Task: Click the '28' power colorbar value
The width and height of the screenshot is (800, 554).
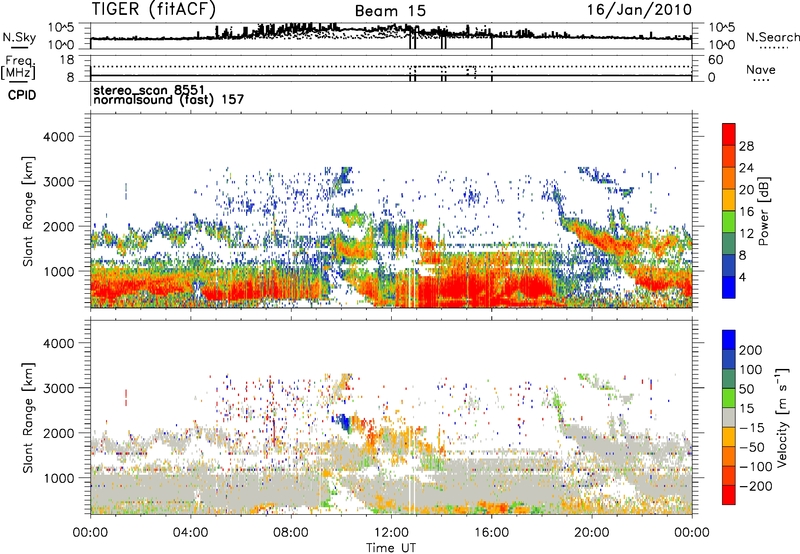Action: (746, 146)
